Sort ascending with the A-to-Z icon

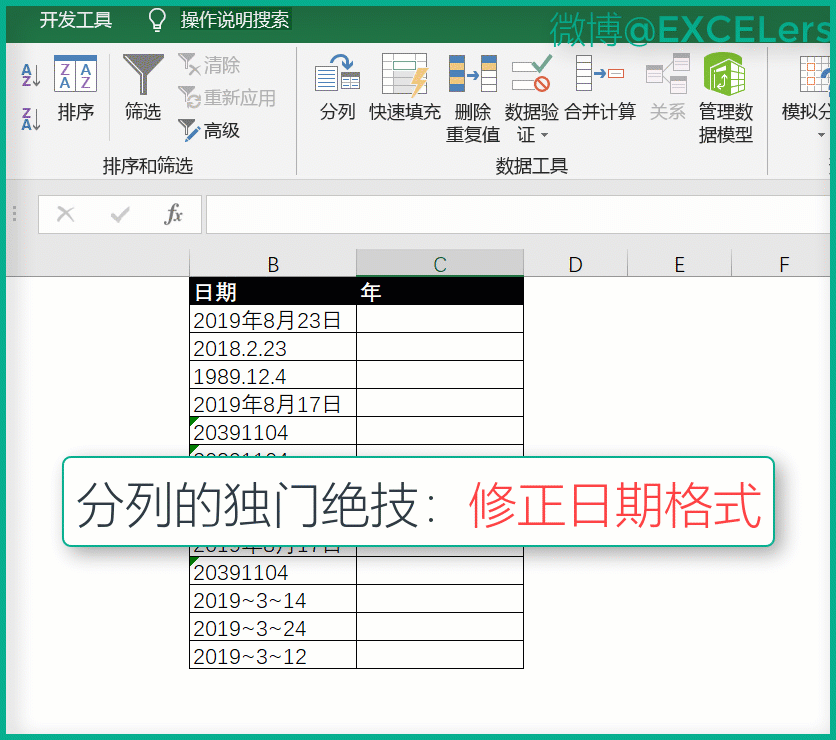coord(30,75)
